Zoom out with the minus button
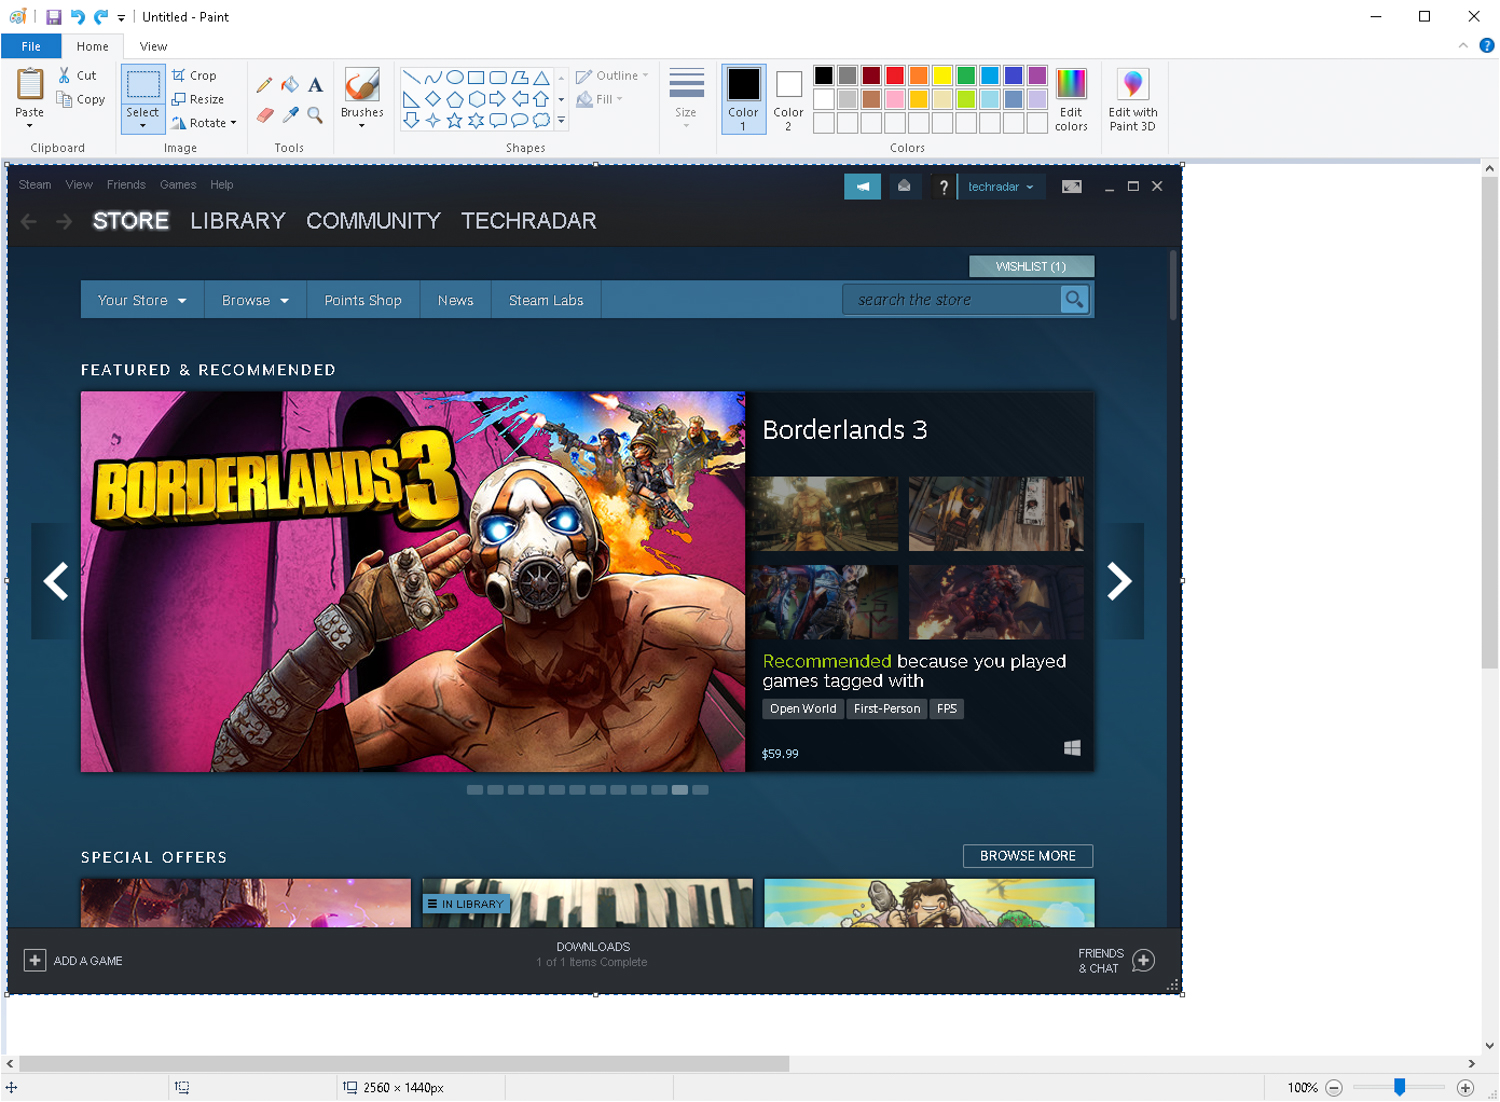Viewport: 1500px width, 1102px height. [1334, 1088]
